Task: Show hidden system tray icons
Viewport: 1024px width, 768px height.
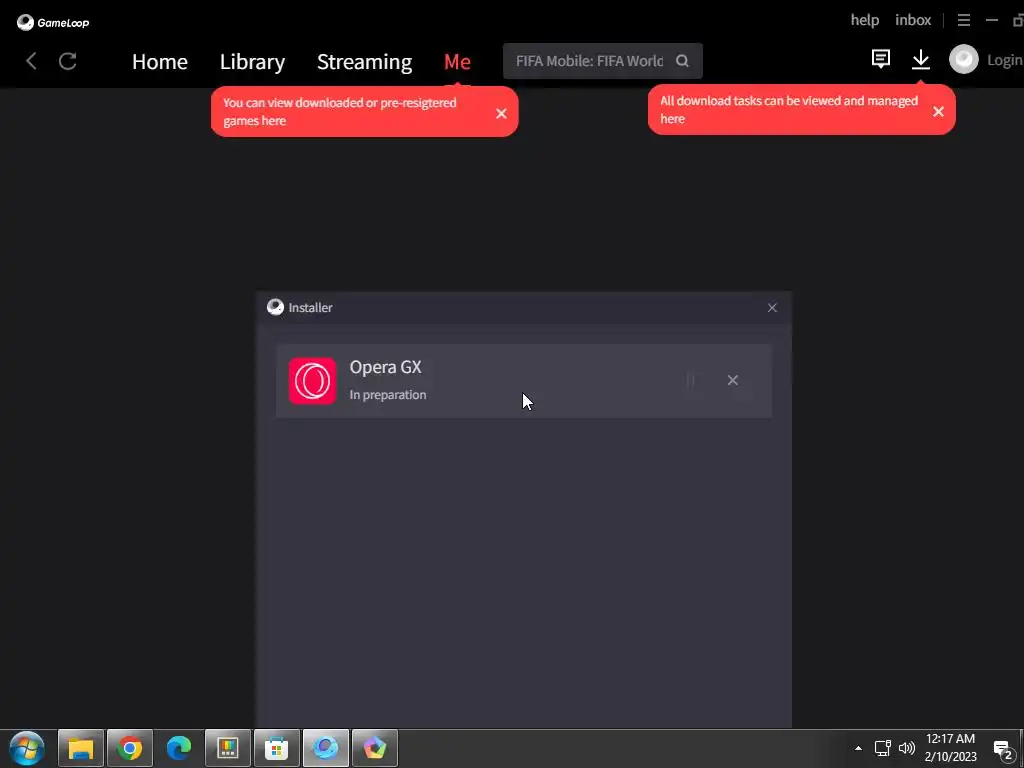Action: (x=858, y=748)
